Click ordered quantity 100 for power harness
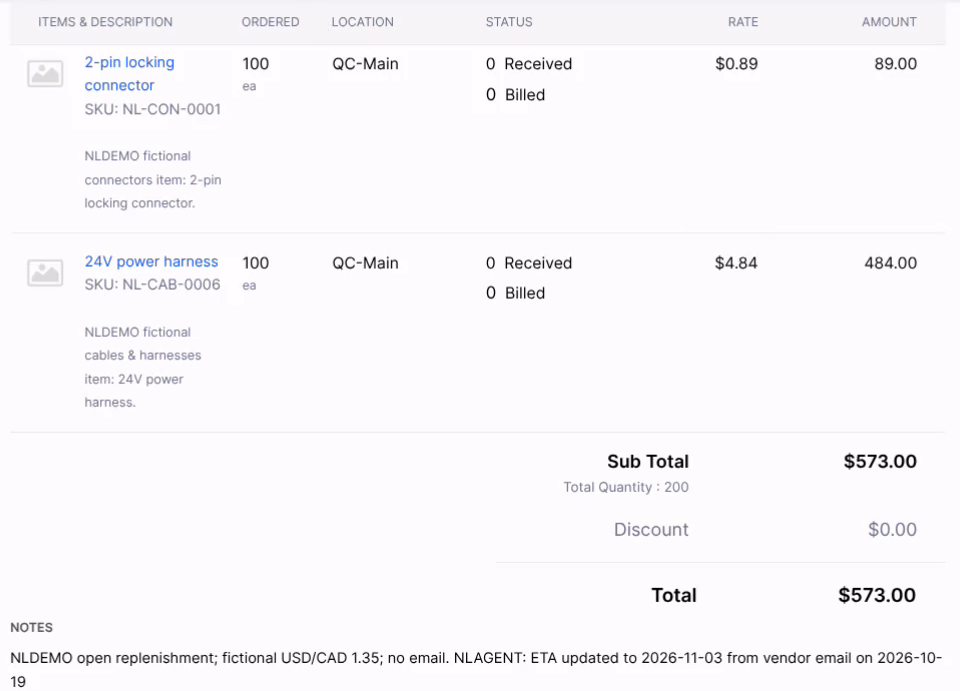 coord(255,263)
